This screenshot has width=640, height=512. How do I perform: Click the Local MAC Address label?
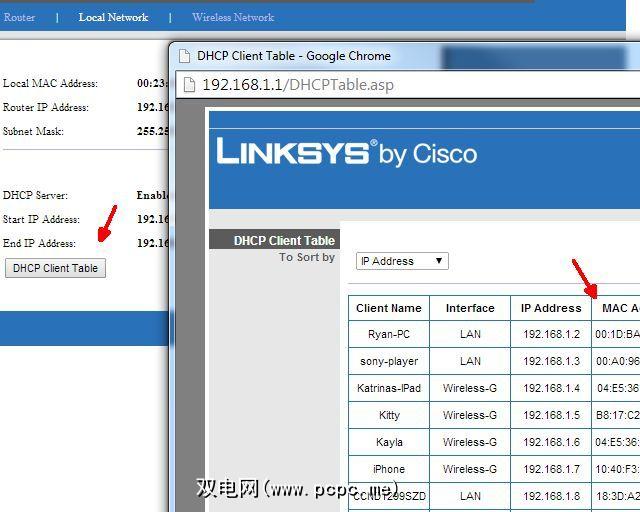point(50,83)
